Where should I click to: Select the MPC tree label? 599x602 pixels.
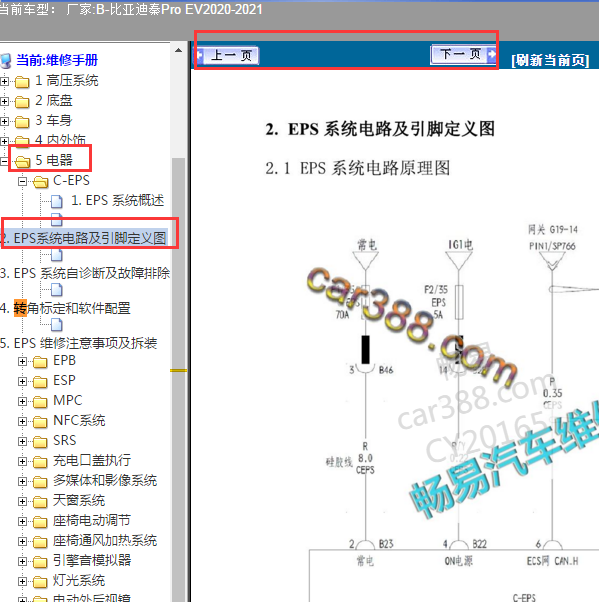coord(68,400)
